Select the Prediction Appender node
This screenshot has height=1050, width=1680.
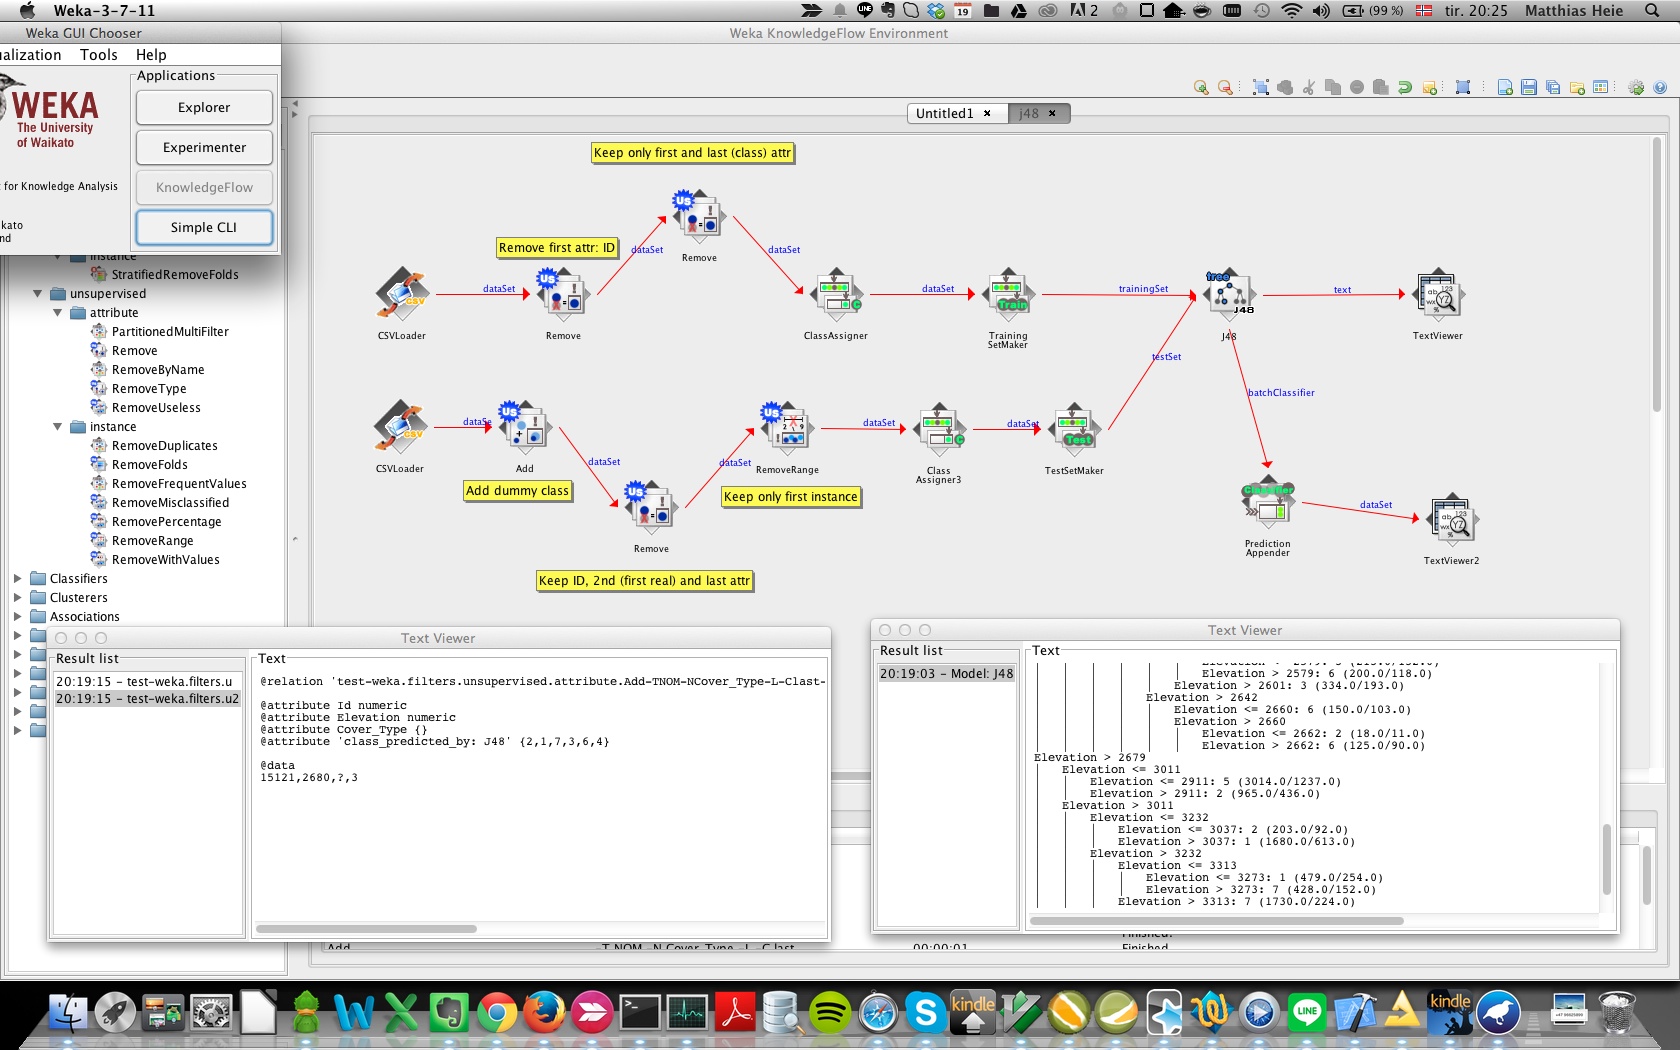(1268, 503)
